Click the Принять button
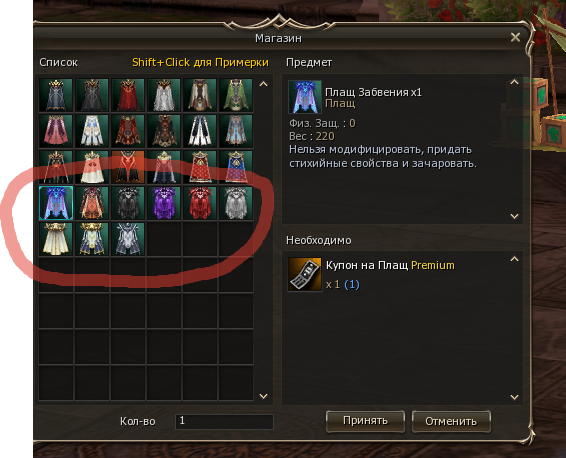 tap(365, 421)
